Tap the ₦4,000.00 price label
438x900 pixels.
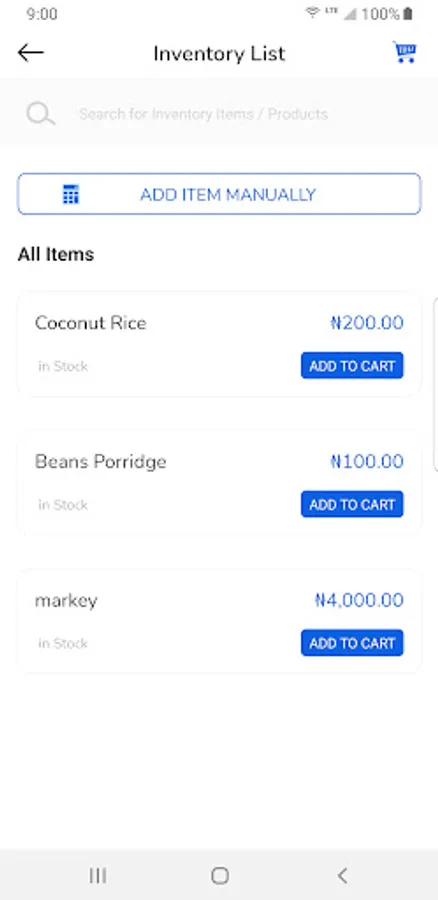click(x=359, y=600)
